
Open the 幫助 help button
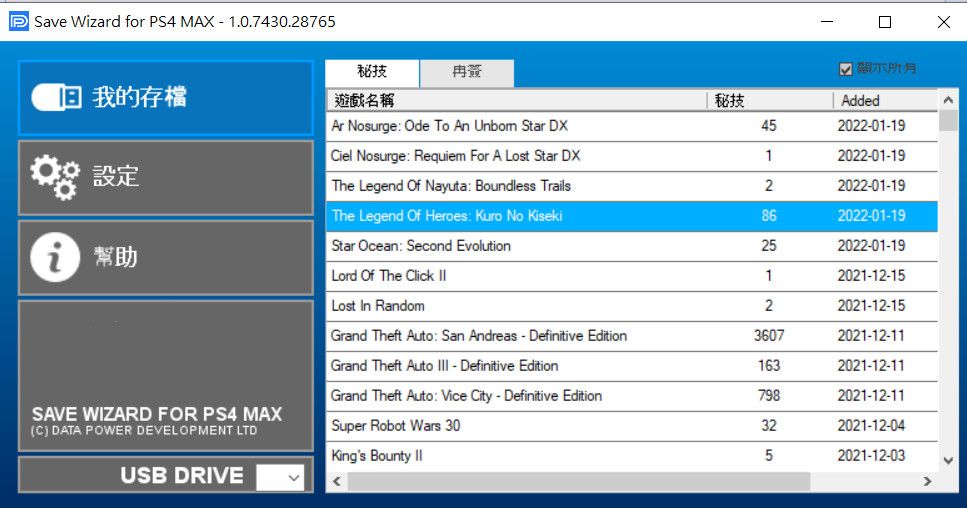(x=166, y=258)
